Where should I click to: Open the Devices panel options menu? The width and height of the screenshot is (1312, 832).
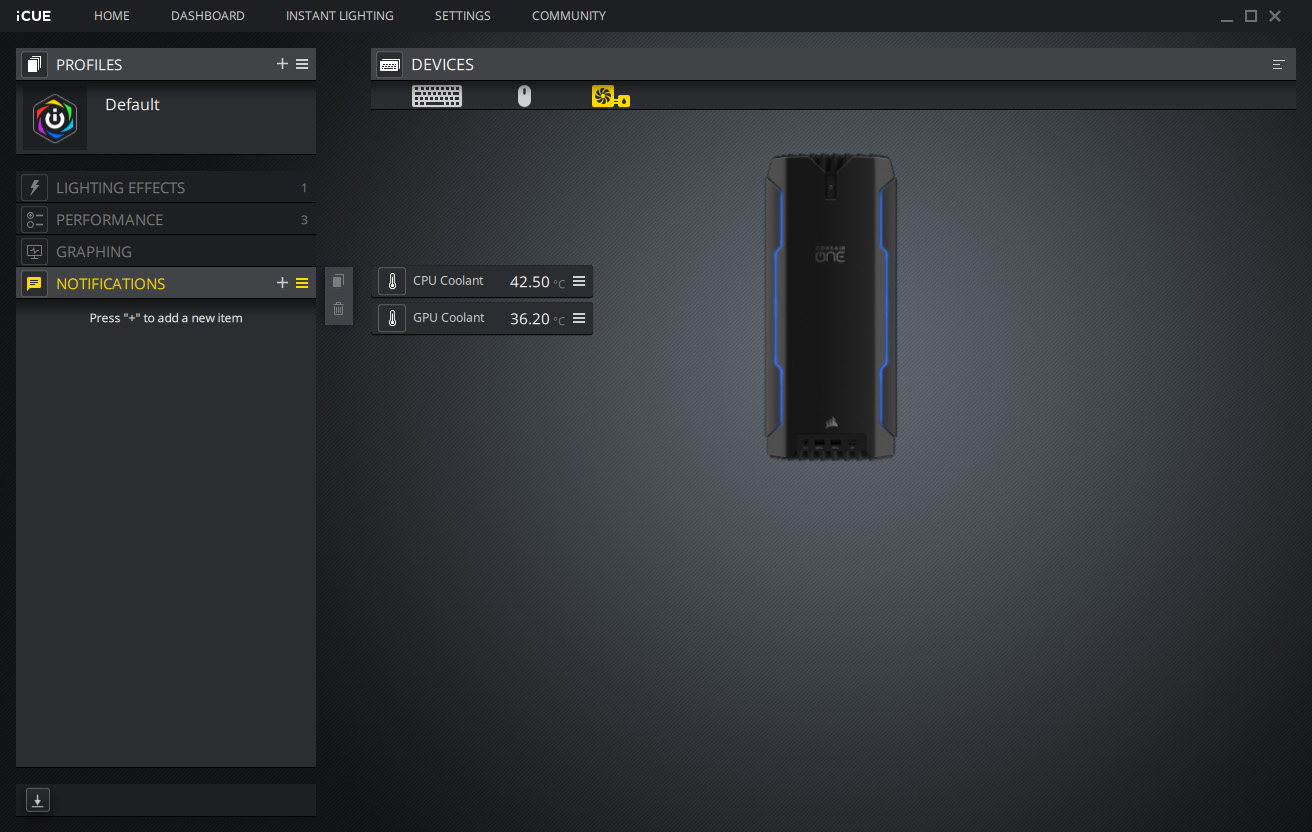click(x=1278, y=64)
